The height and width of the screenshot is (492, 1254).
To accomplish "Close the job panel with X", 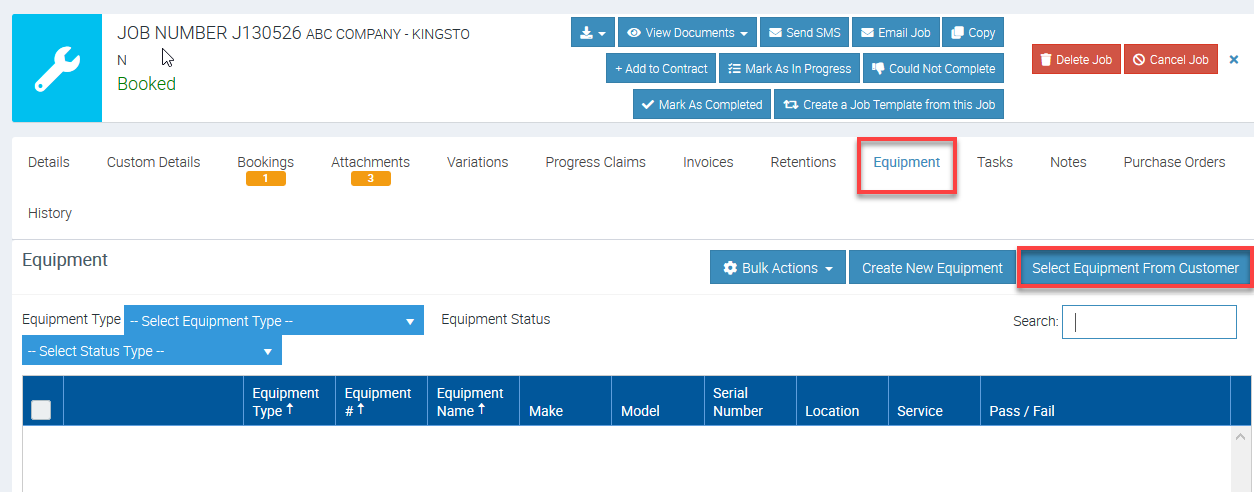I will point(1233,60).
